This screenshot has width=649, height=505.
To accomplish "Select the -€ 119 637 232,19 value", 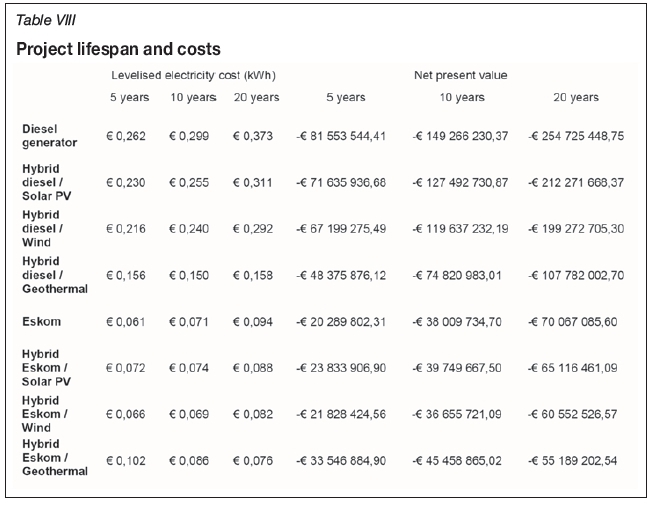I will 460,229.
